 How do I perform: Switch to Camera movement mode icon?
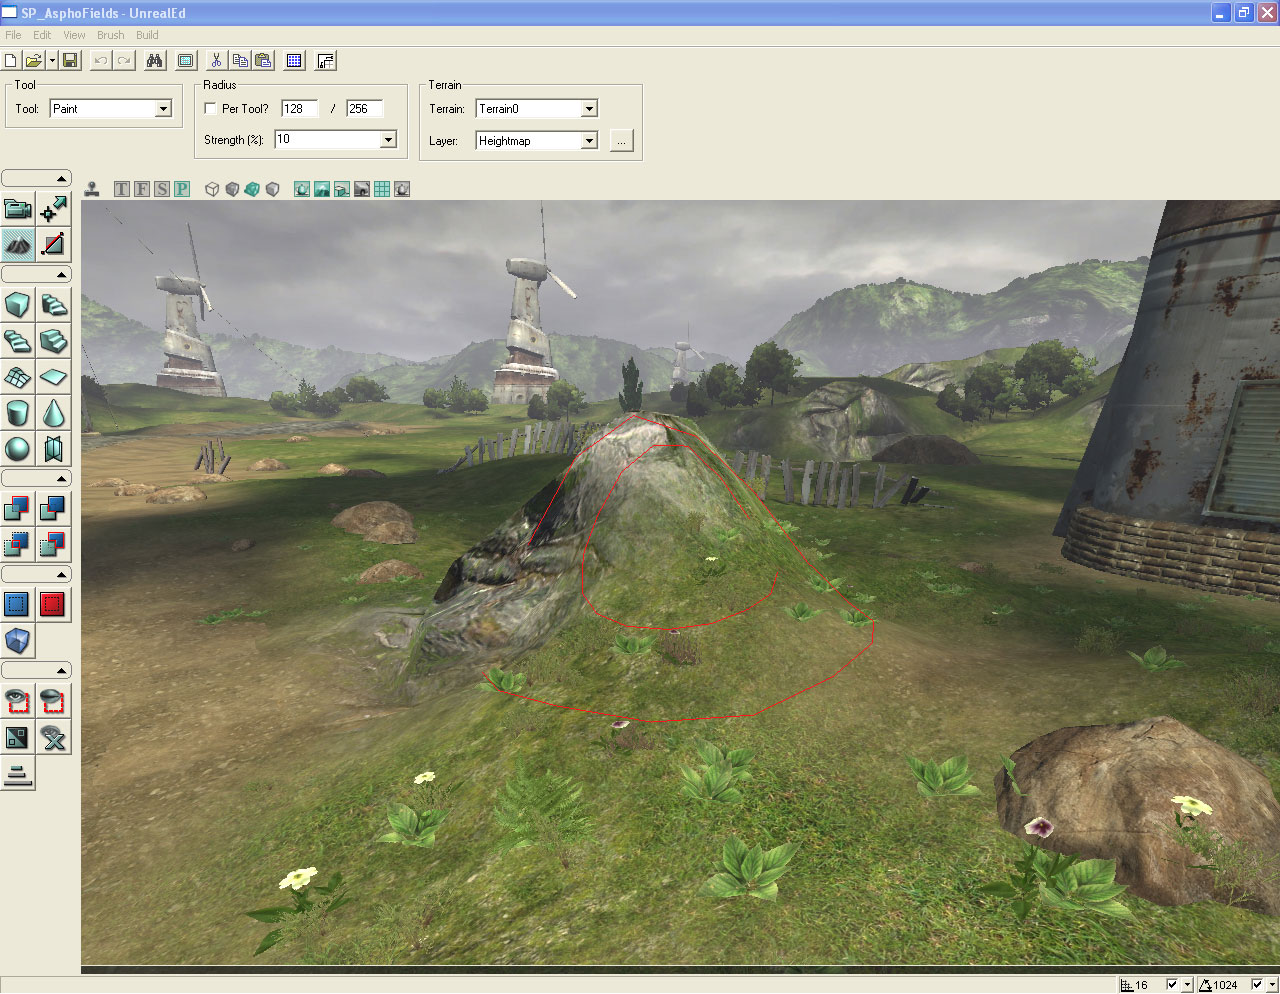point(18,209)
